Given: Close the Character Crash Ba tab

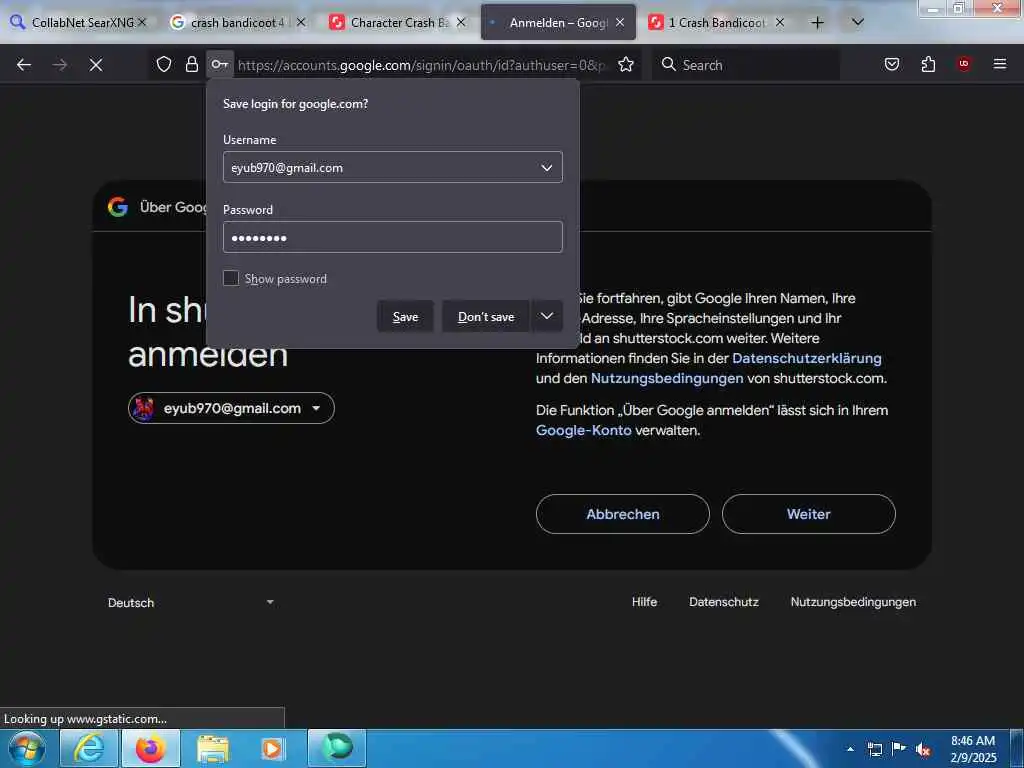Looking at the screenshot, I should (x=461, y=22).
